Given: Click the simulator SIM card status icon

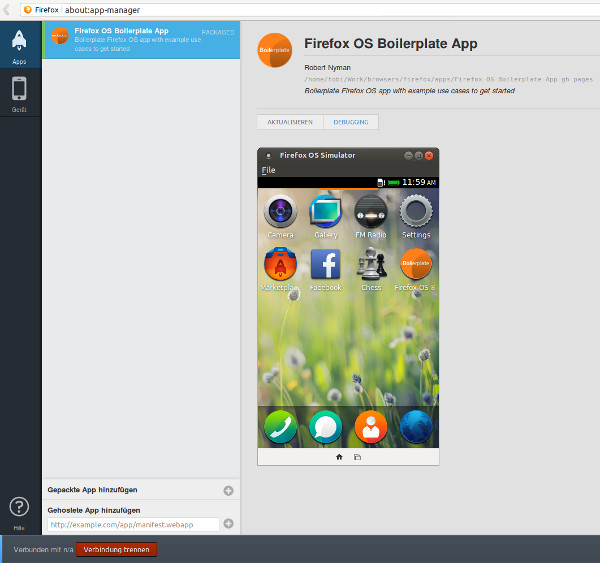Looking at the screenshot, I should coord(381,183).
